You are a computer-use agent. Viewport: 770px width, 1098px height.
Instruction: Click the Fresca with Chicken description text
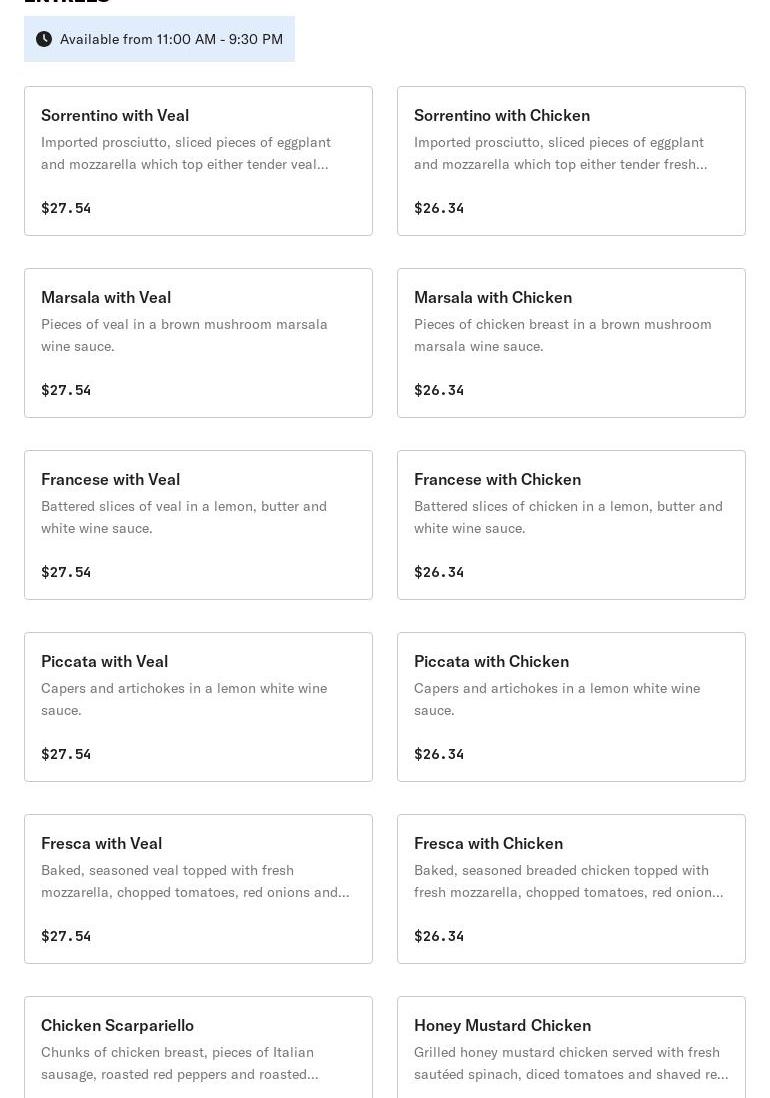click(568, 881)
